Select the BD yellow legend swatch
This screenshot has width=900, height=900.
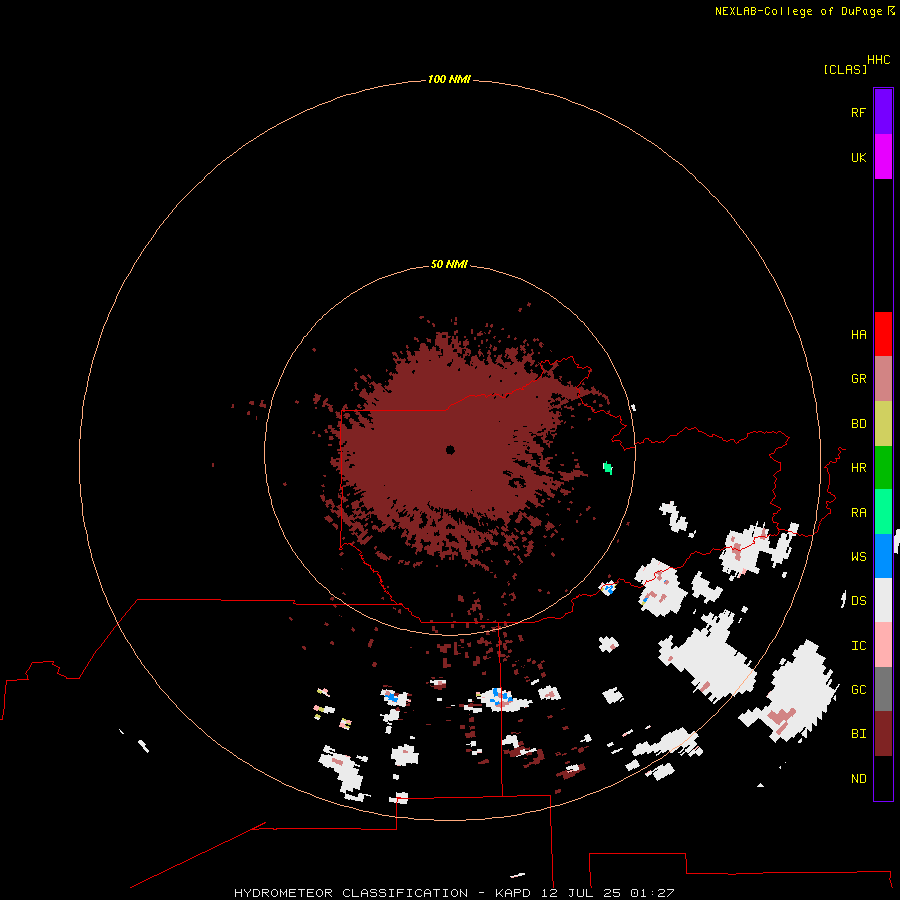(883, 424)
